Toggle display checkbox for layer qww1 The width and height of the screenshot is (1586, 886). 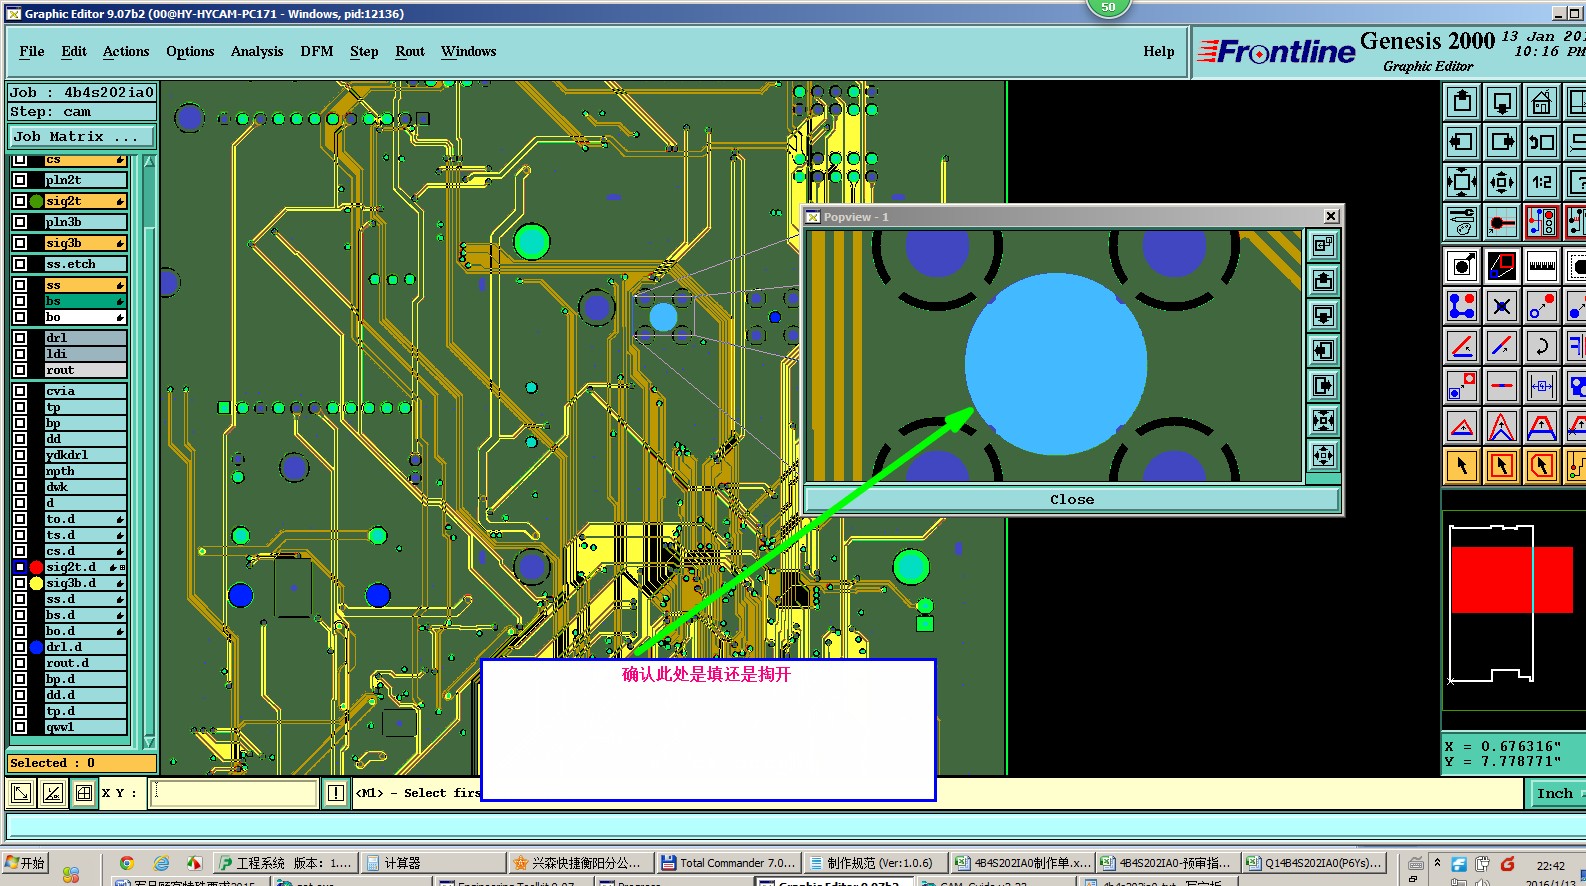point(19,727)
